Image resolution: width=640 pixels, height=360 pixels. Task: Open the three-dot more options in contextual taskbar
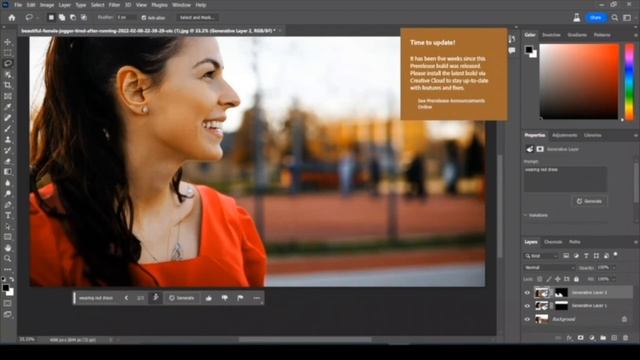click(x=256, y=298)
